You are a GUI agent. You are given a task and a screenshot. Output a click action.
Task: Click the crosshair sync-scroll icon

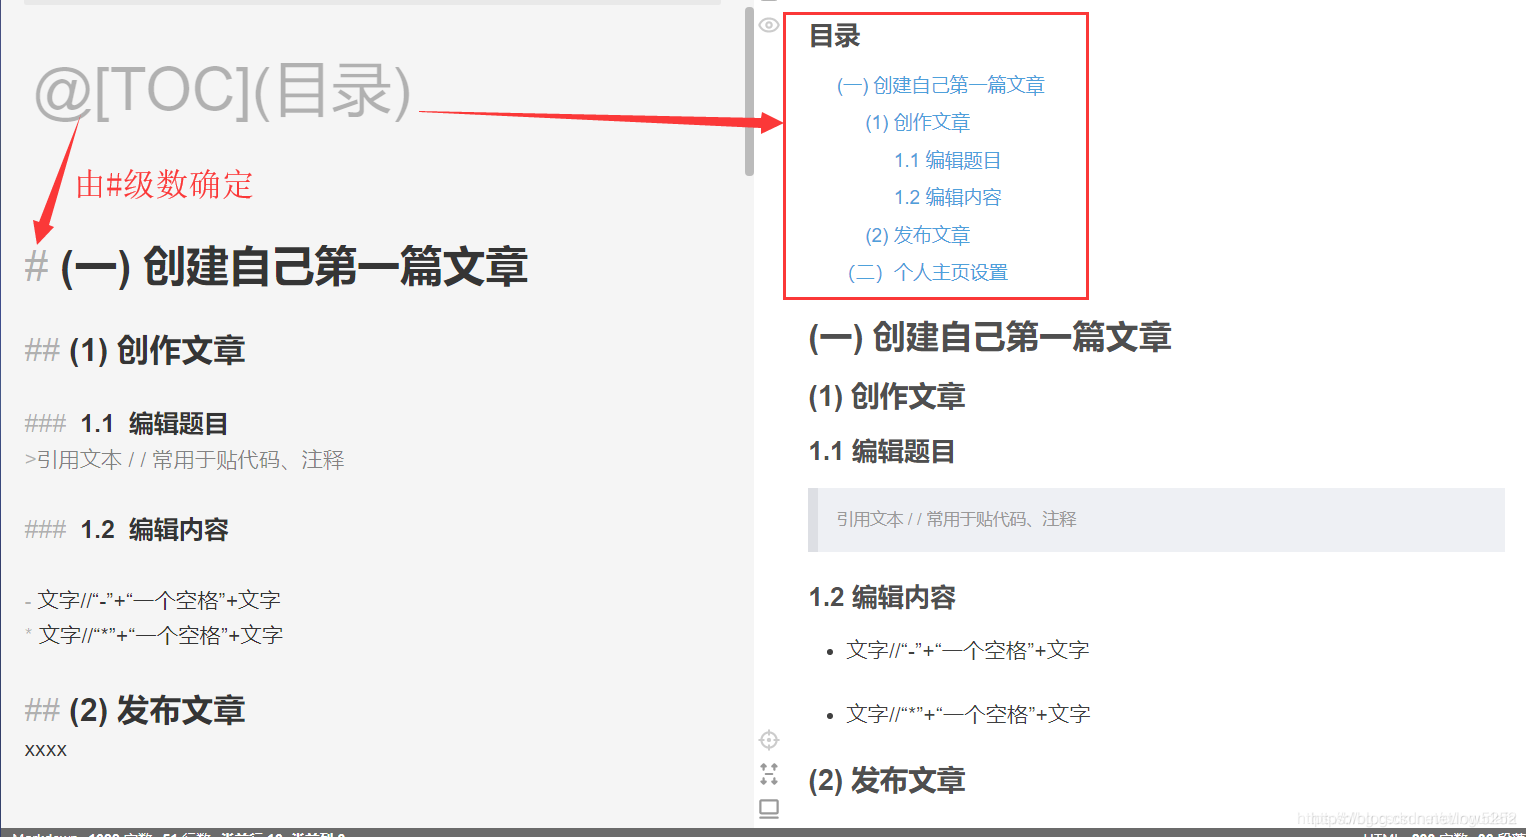769,740
